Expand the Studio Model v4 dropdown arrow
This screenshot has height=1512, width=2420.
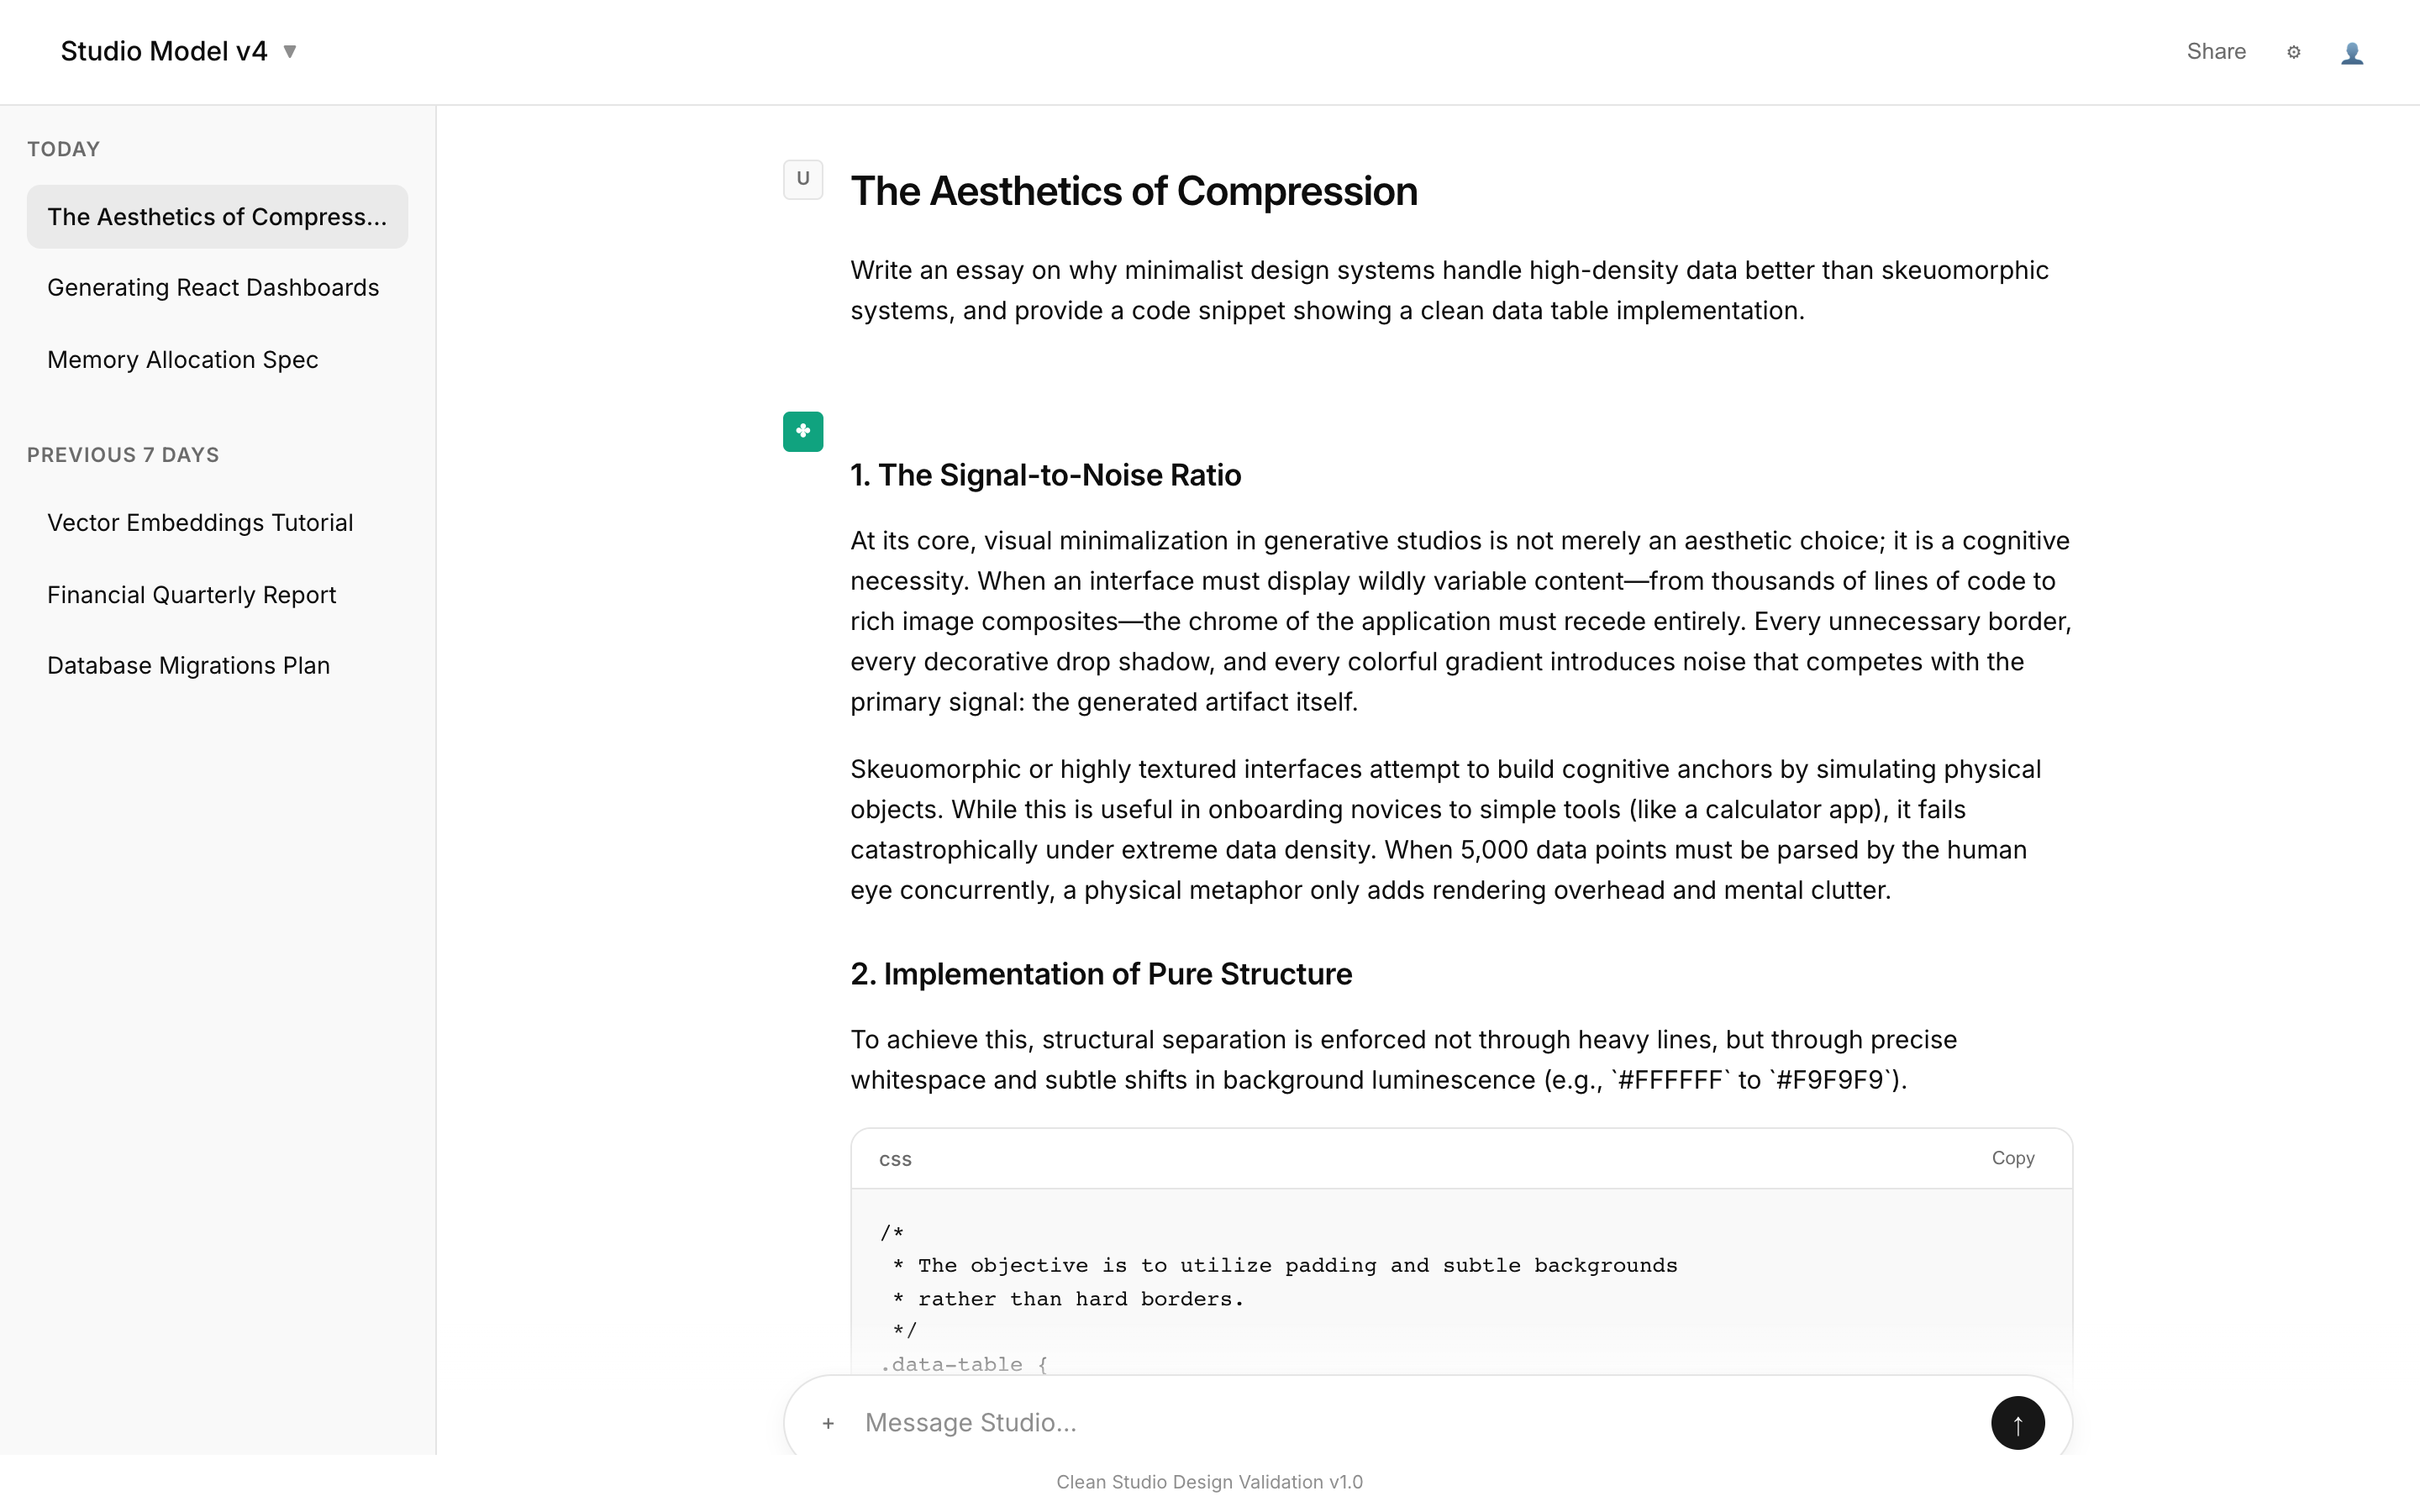pyautogui.click(x=290, y=52)
